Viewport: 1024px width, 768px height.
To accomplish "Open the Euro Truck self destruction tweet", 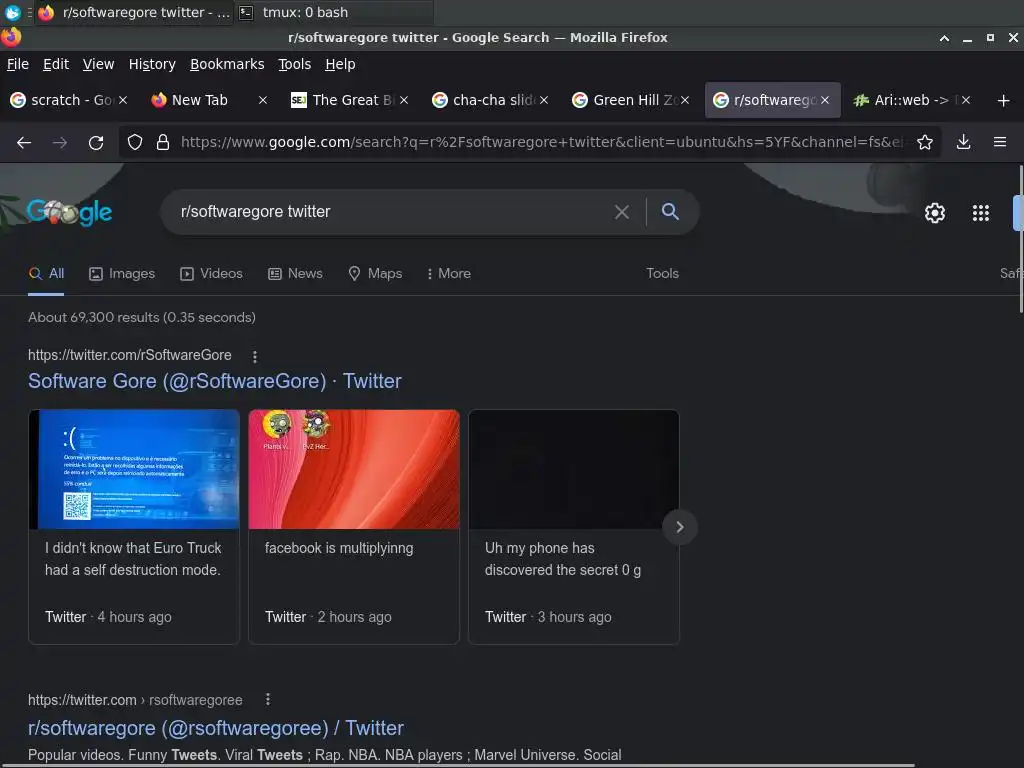I will pyautogui.click(x=133, y=559).
